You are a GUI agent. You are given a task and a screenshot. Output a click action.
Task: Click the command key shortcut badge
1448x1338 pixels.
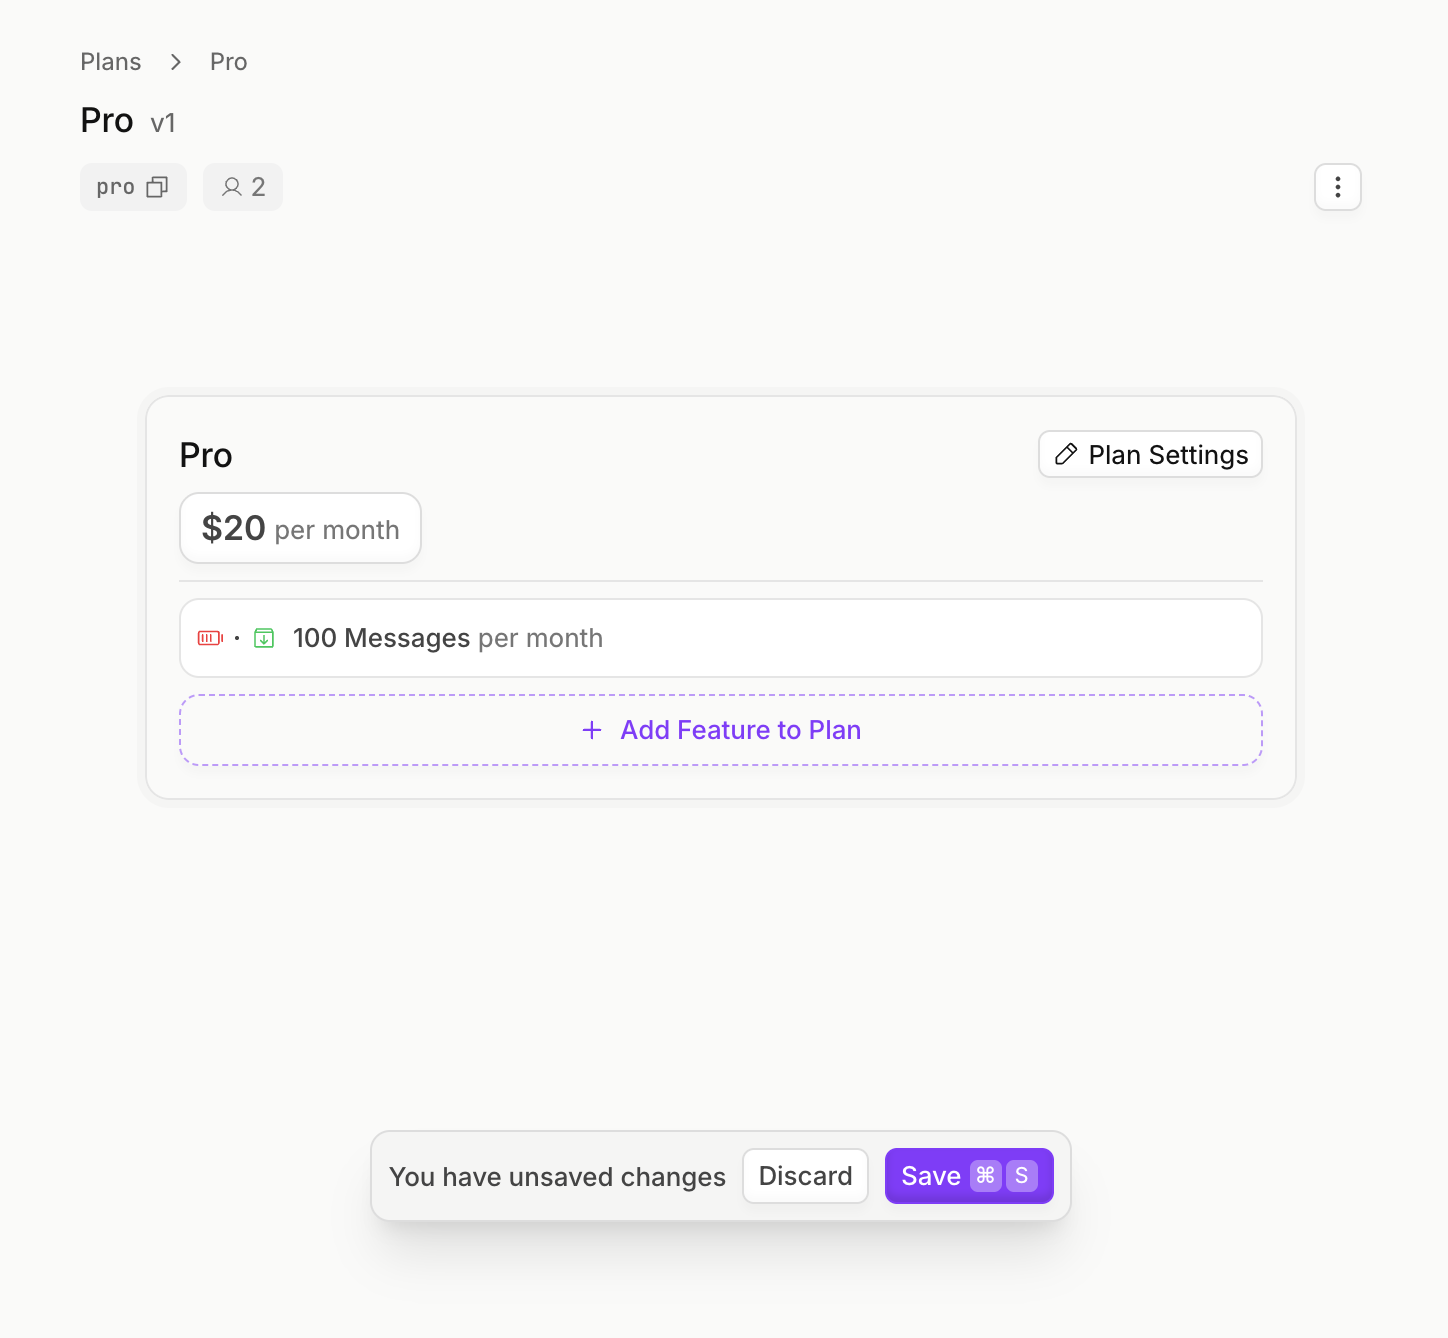point(985,1176)
